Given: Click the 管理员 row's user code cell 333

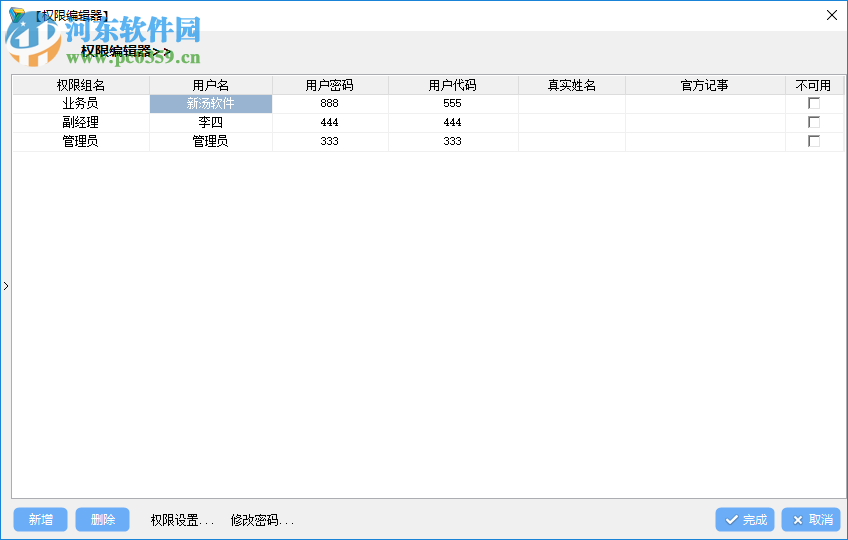Looking at the screenshot, I should 453,141.
